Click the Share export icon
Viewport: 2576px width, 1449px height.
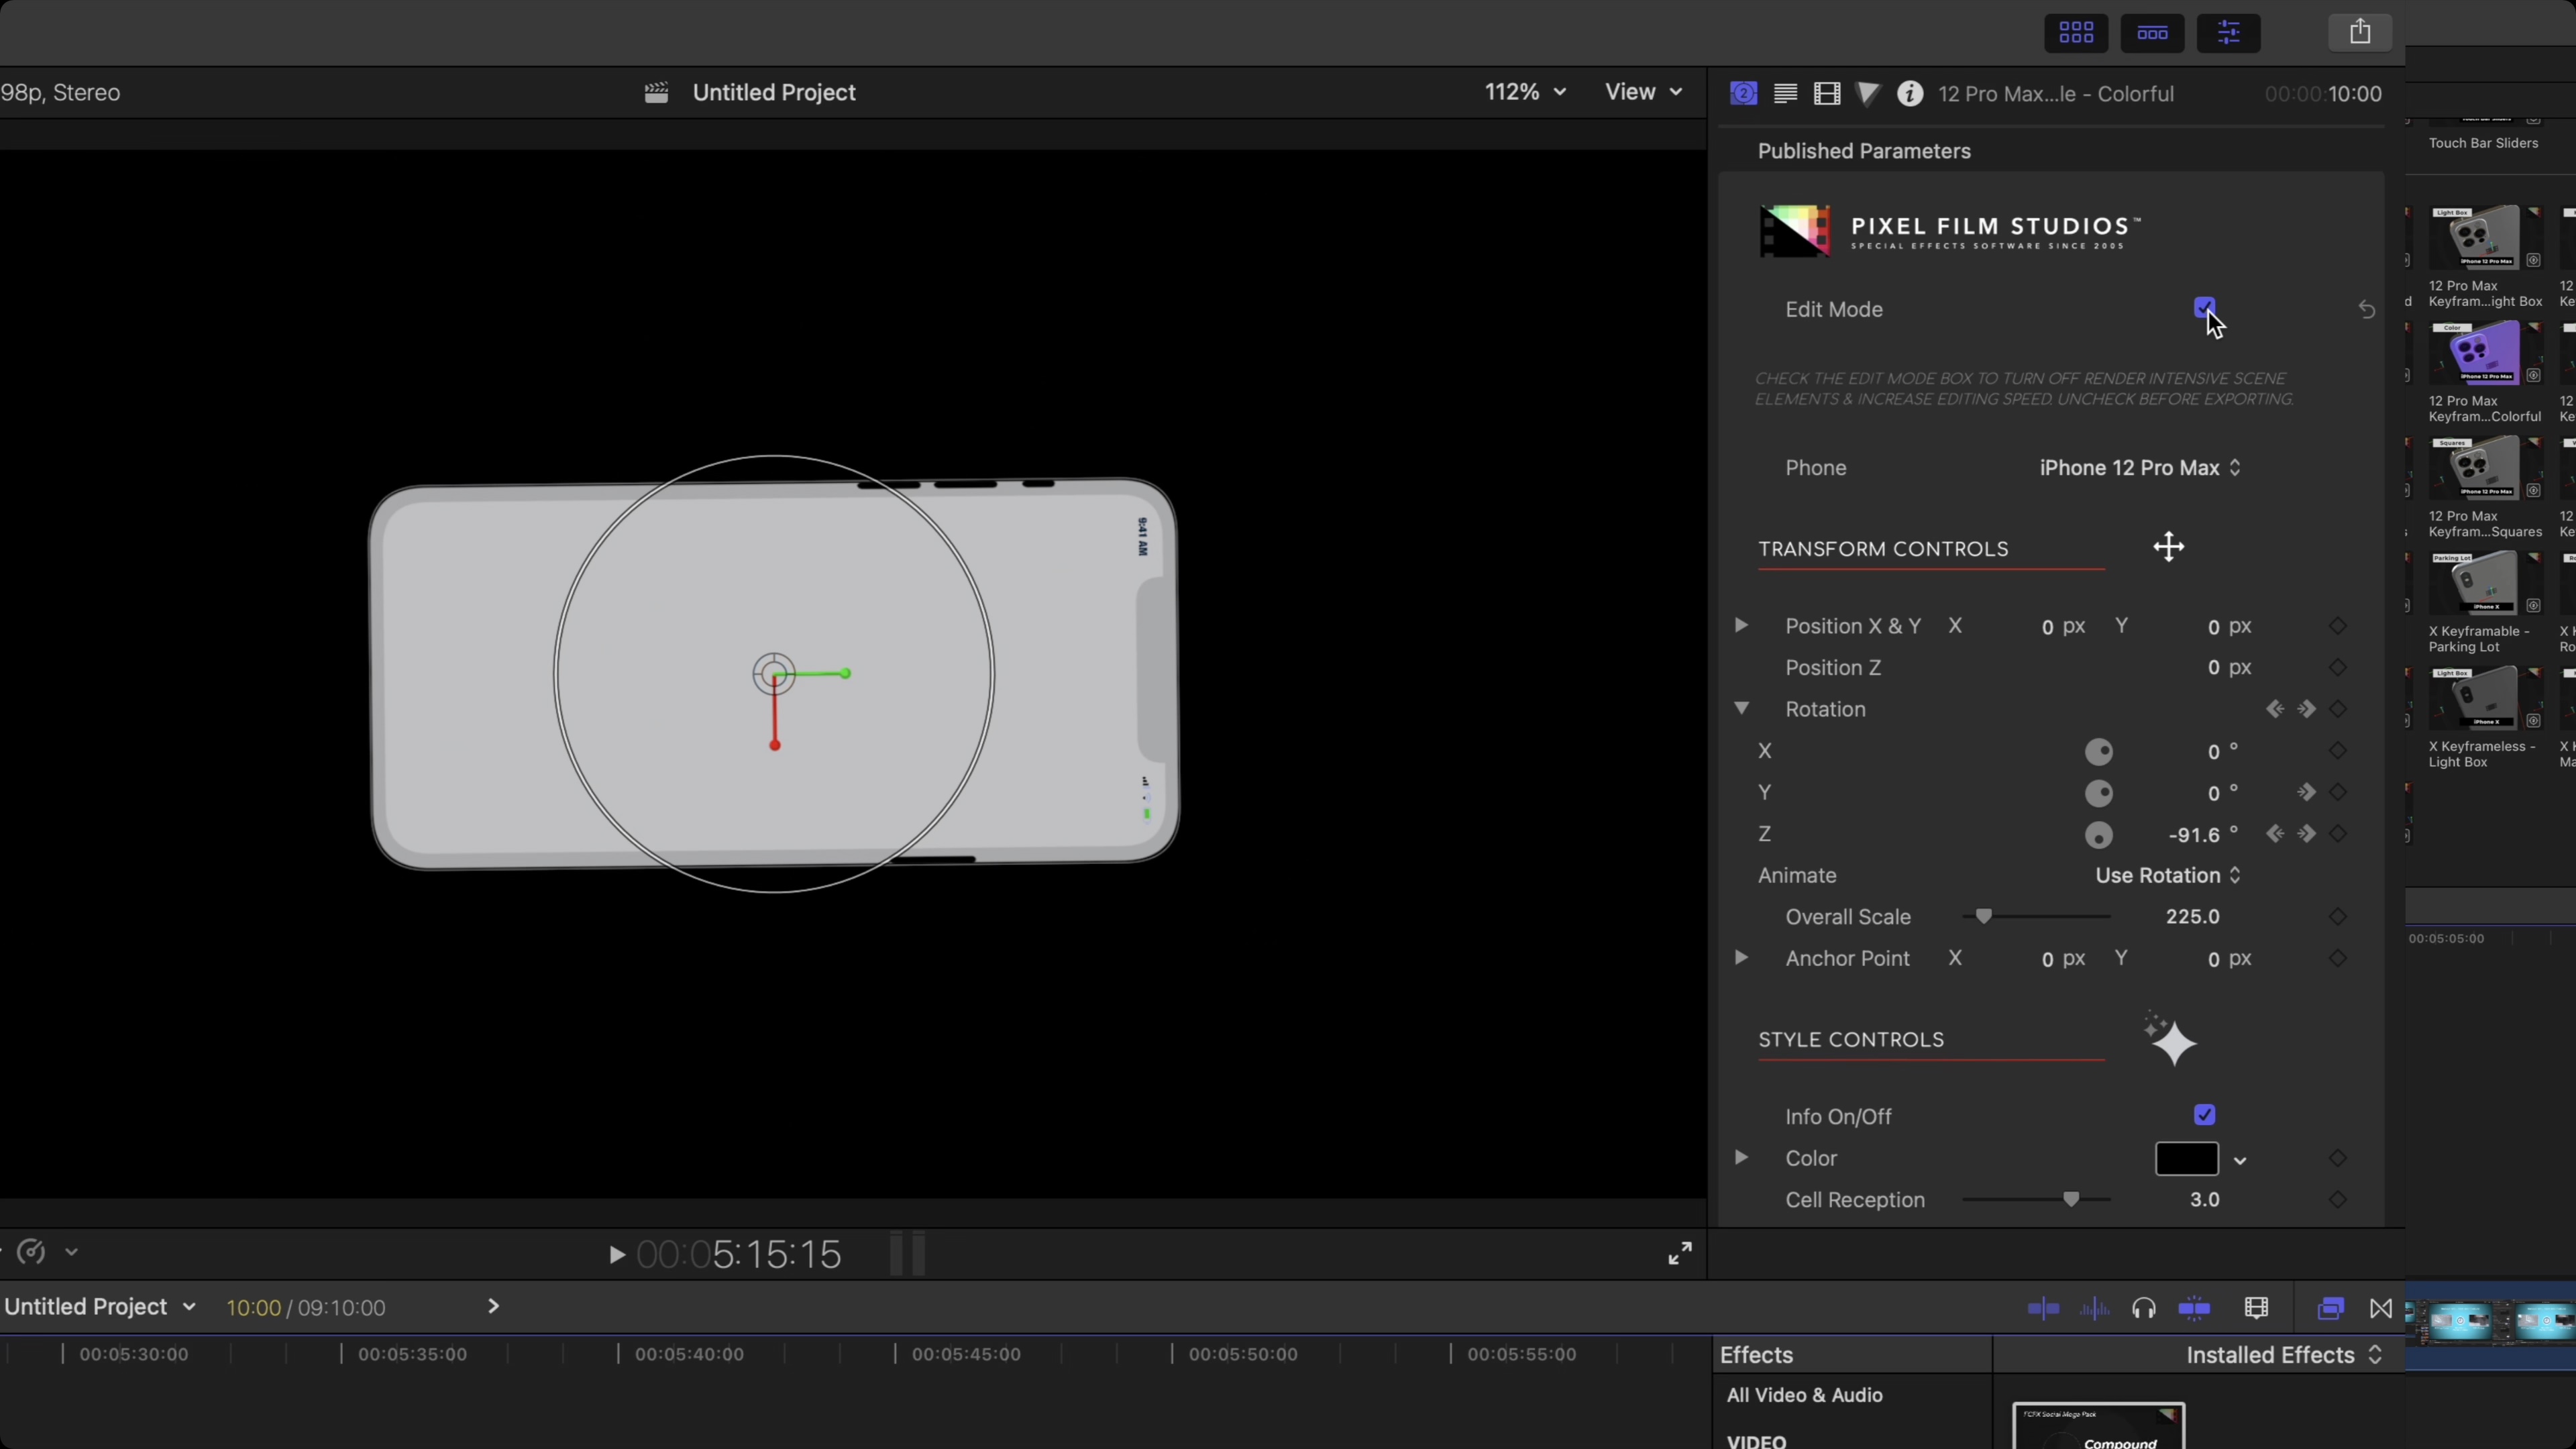[x=2360, y=32]
